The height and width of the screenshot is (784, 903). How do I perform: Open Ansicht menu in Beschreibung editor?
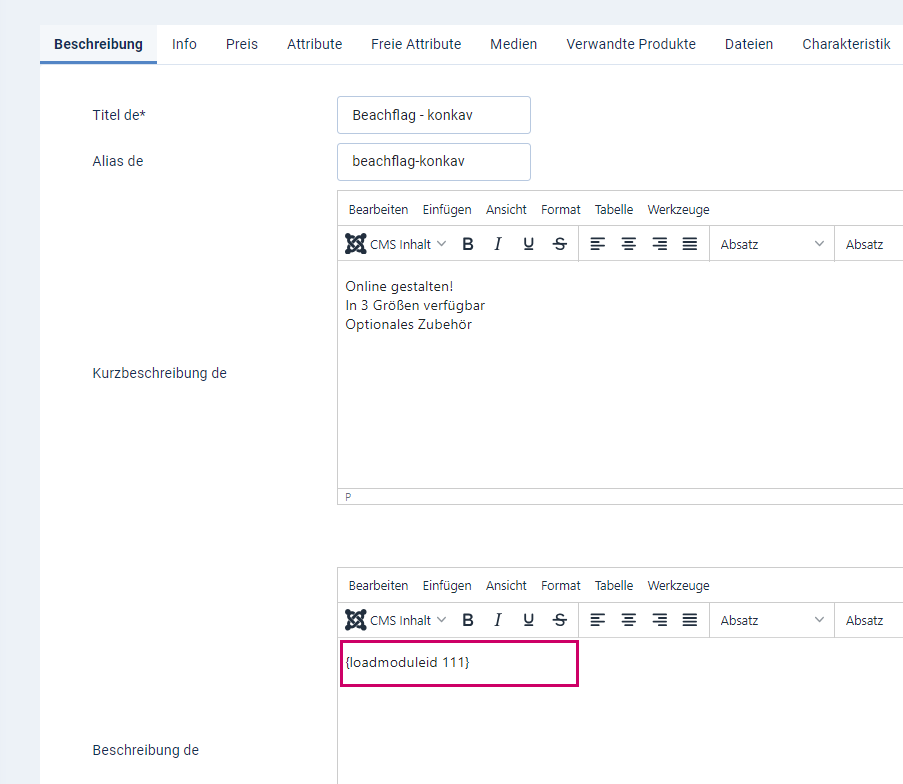506,586
